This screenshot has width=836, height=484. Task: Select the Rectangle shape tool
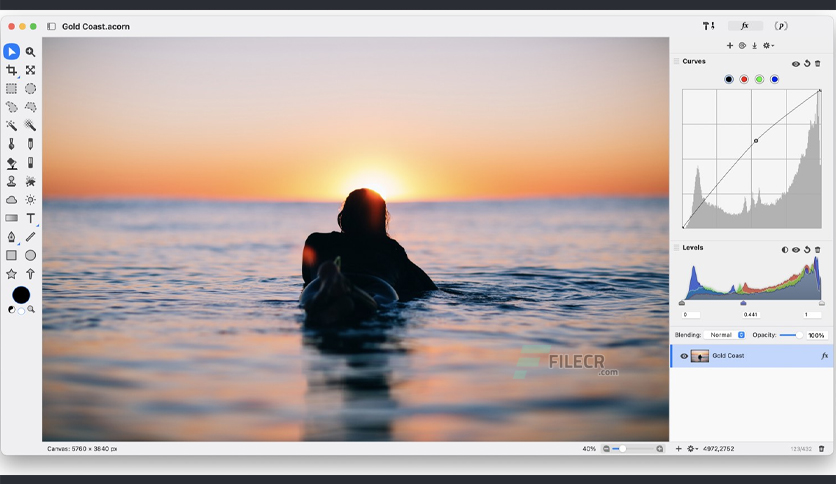coord(12,255)
